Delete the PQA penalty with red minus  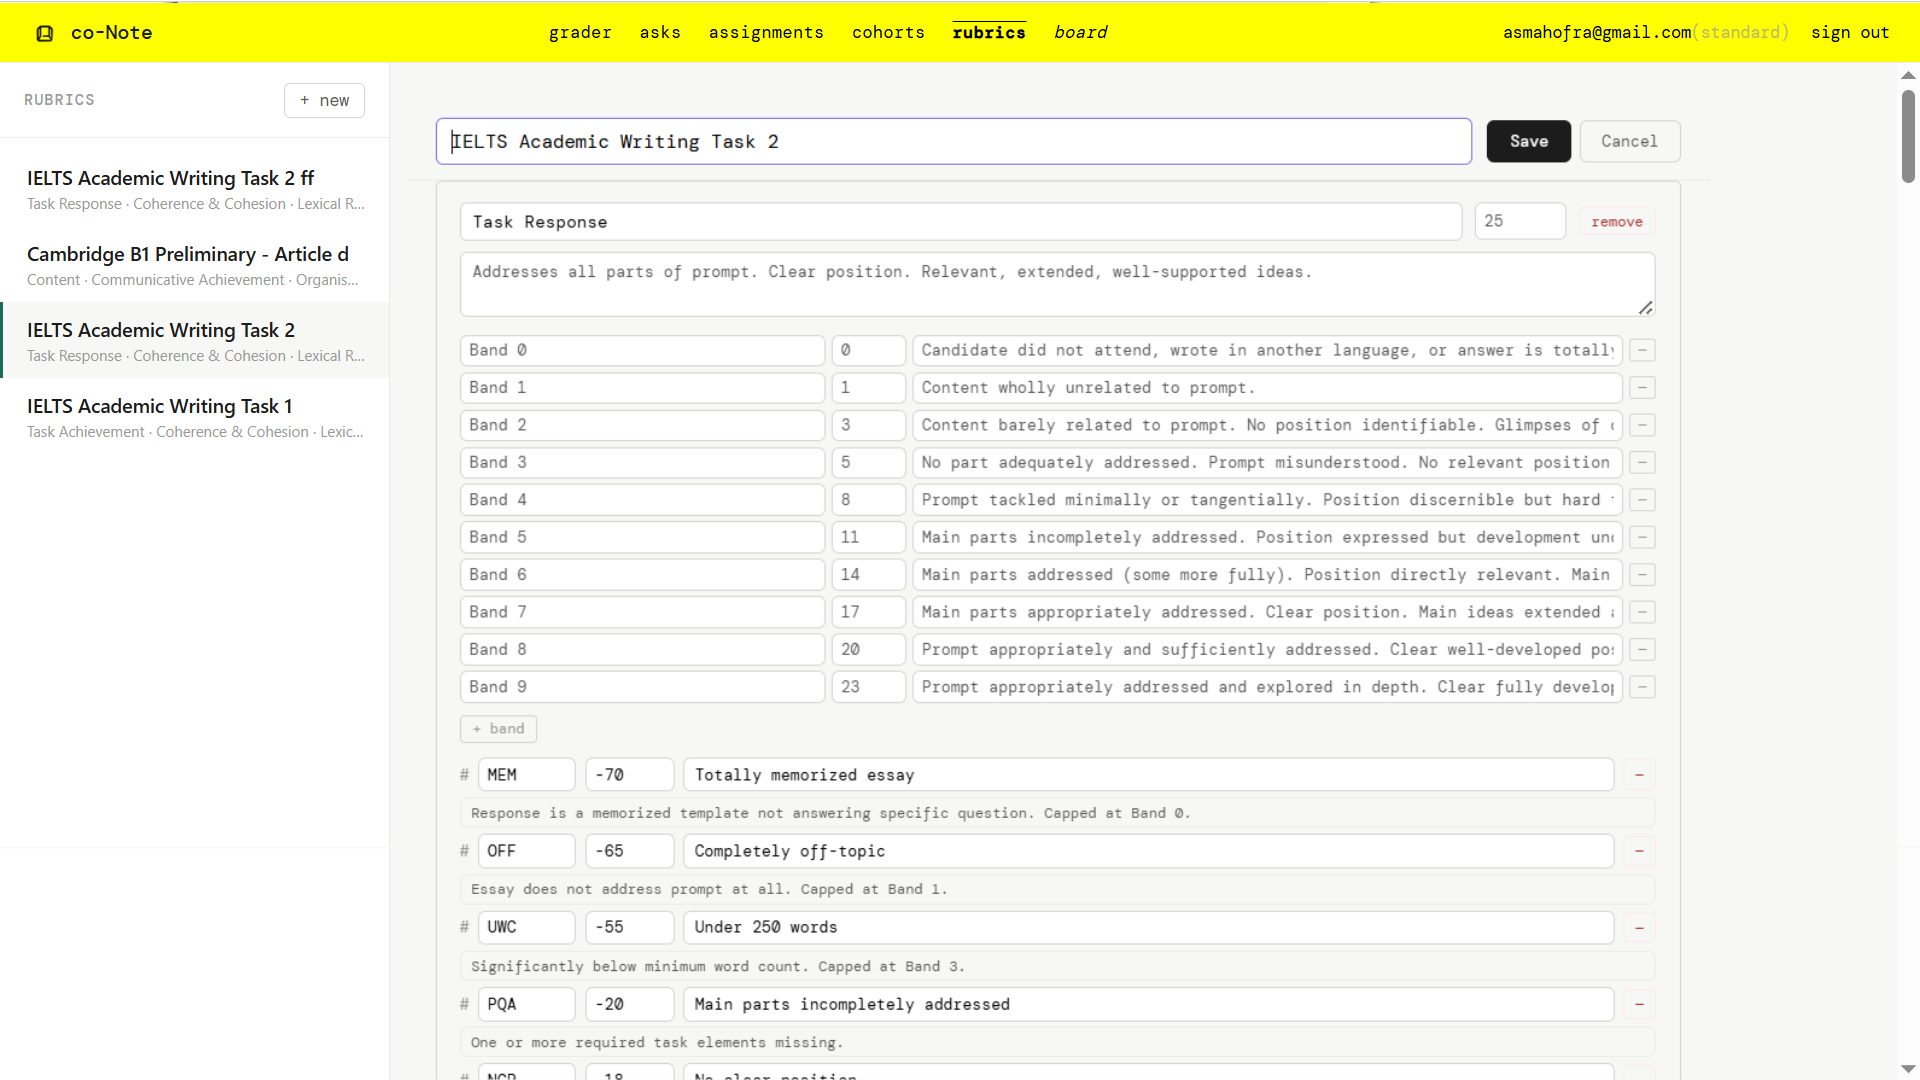[x=1639, y=1004]
